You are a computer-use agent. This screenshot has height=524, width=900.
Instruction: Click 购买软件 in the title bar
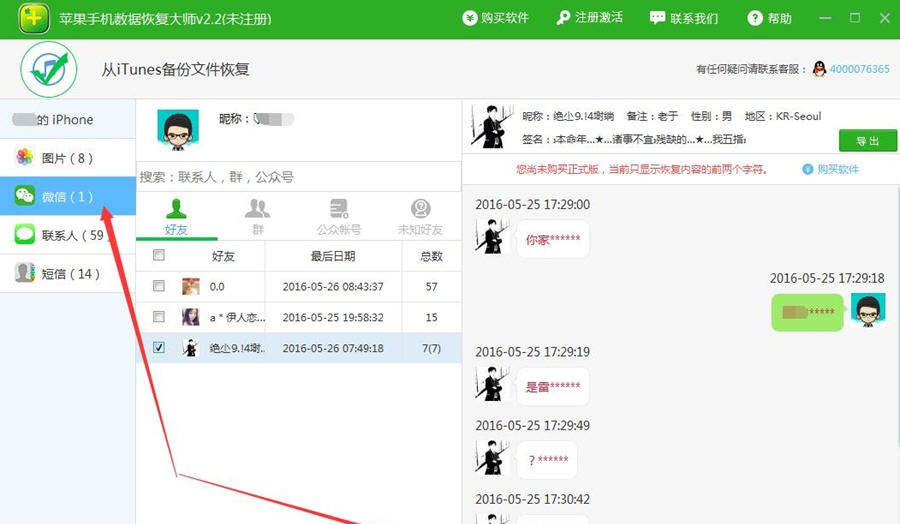point(495,18)
